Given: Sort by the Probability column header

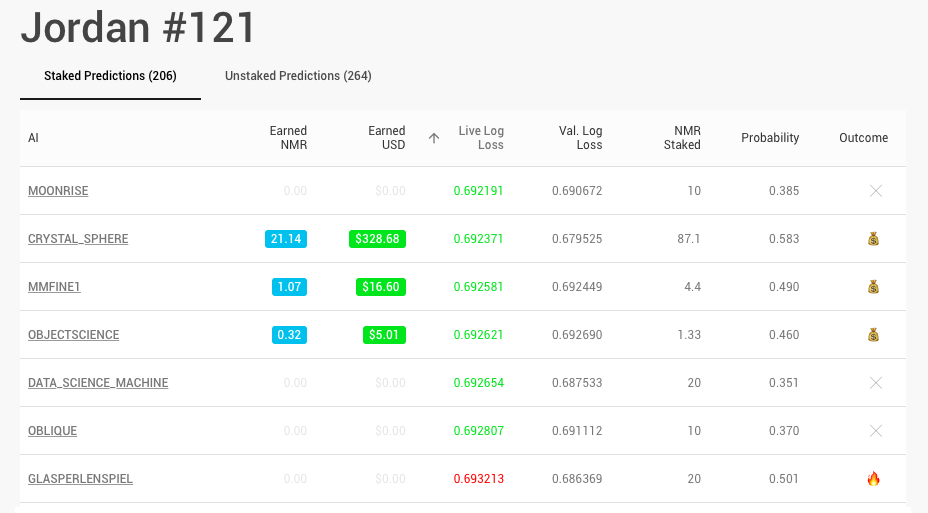Looking at the screenshot, I should tap(770, 138).
